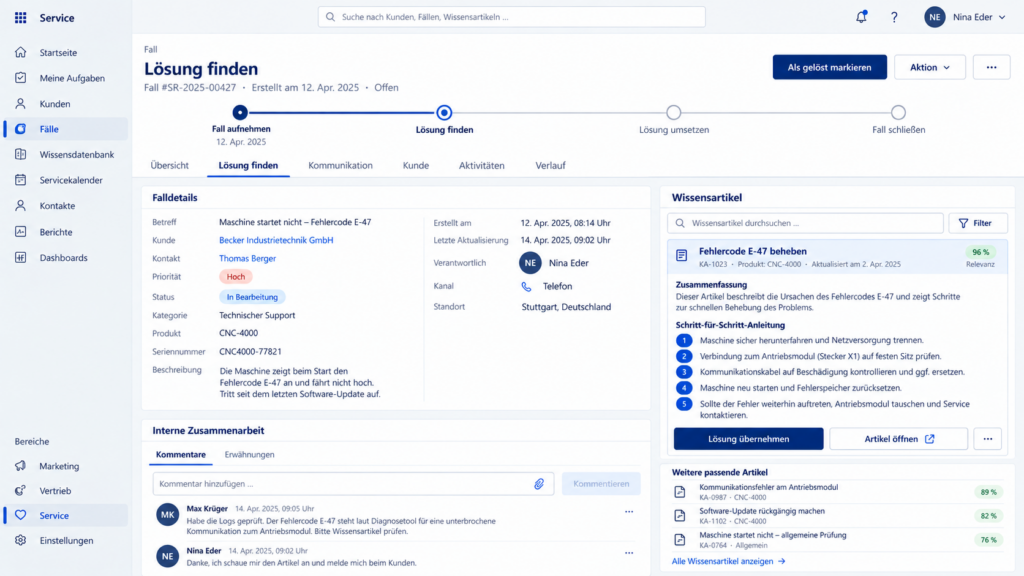Click Fall aufnehmen step marker
Screen dimensions: 1024x576
(x=240, y=112)
